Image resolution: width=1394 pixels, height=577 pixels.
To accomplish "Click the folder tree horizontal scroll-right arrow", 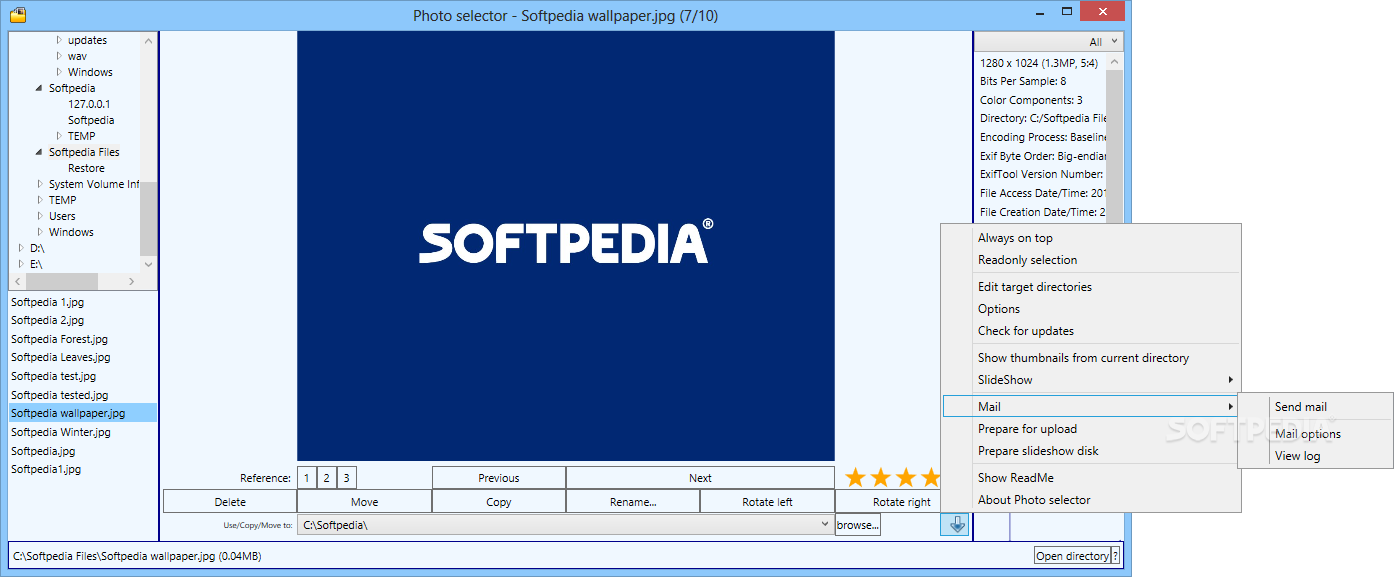I will [x=132, y=281].
